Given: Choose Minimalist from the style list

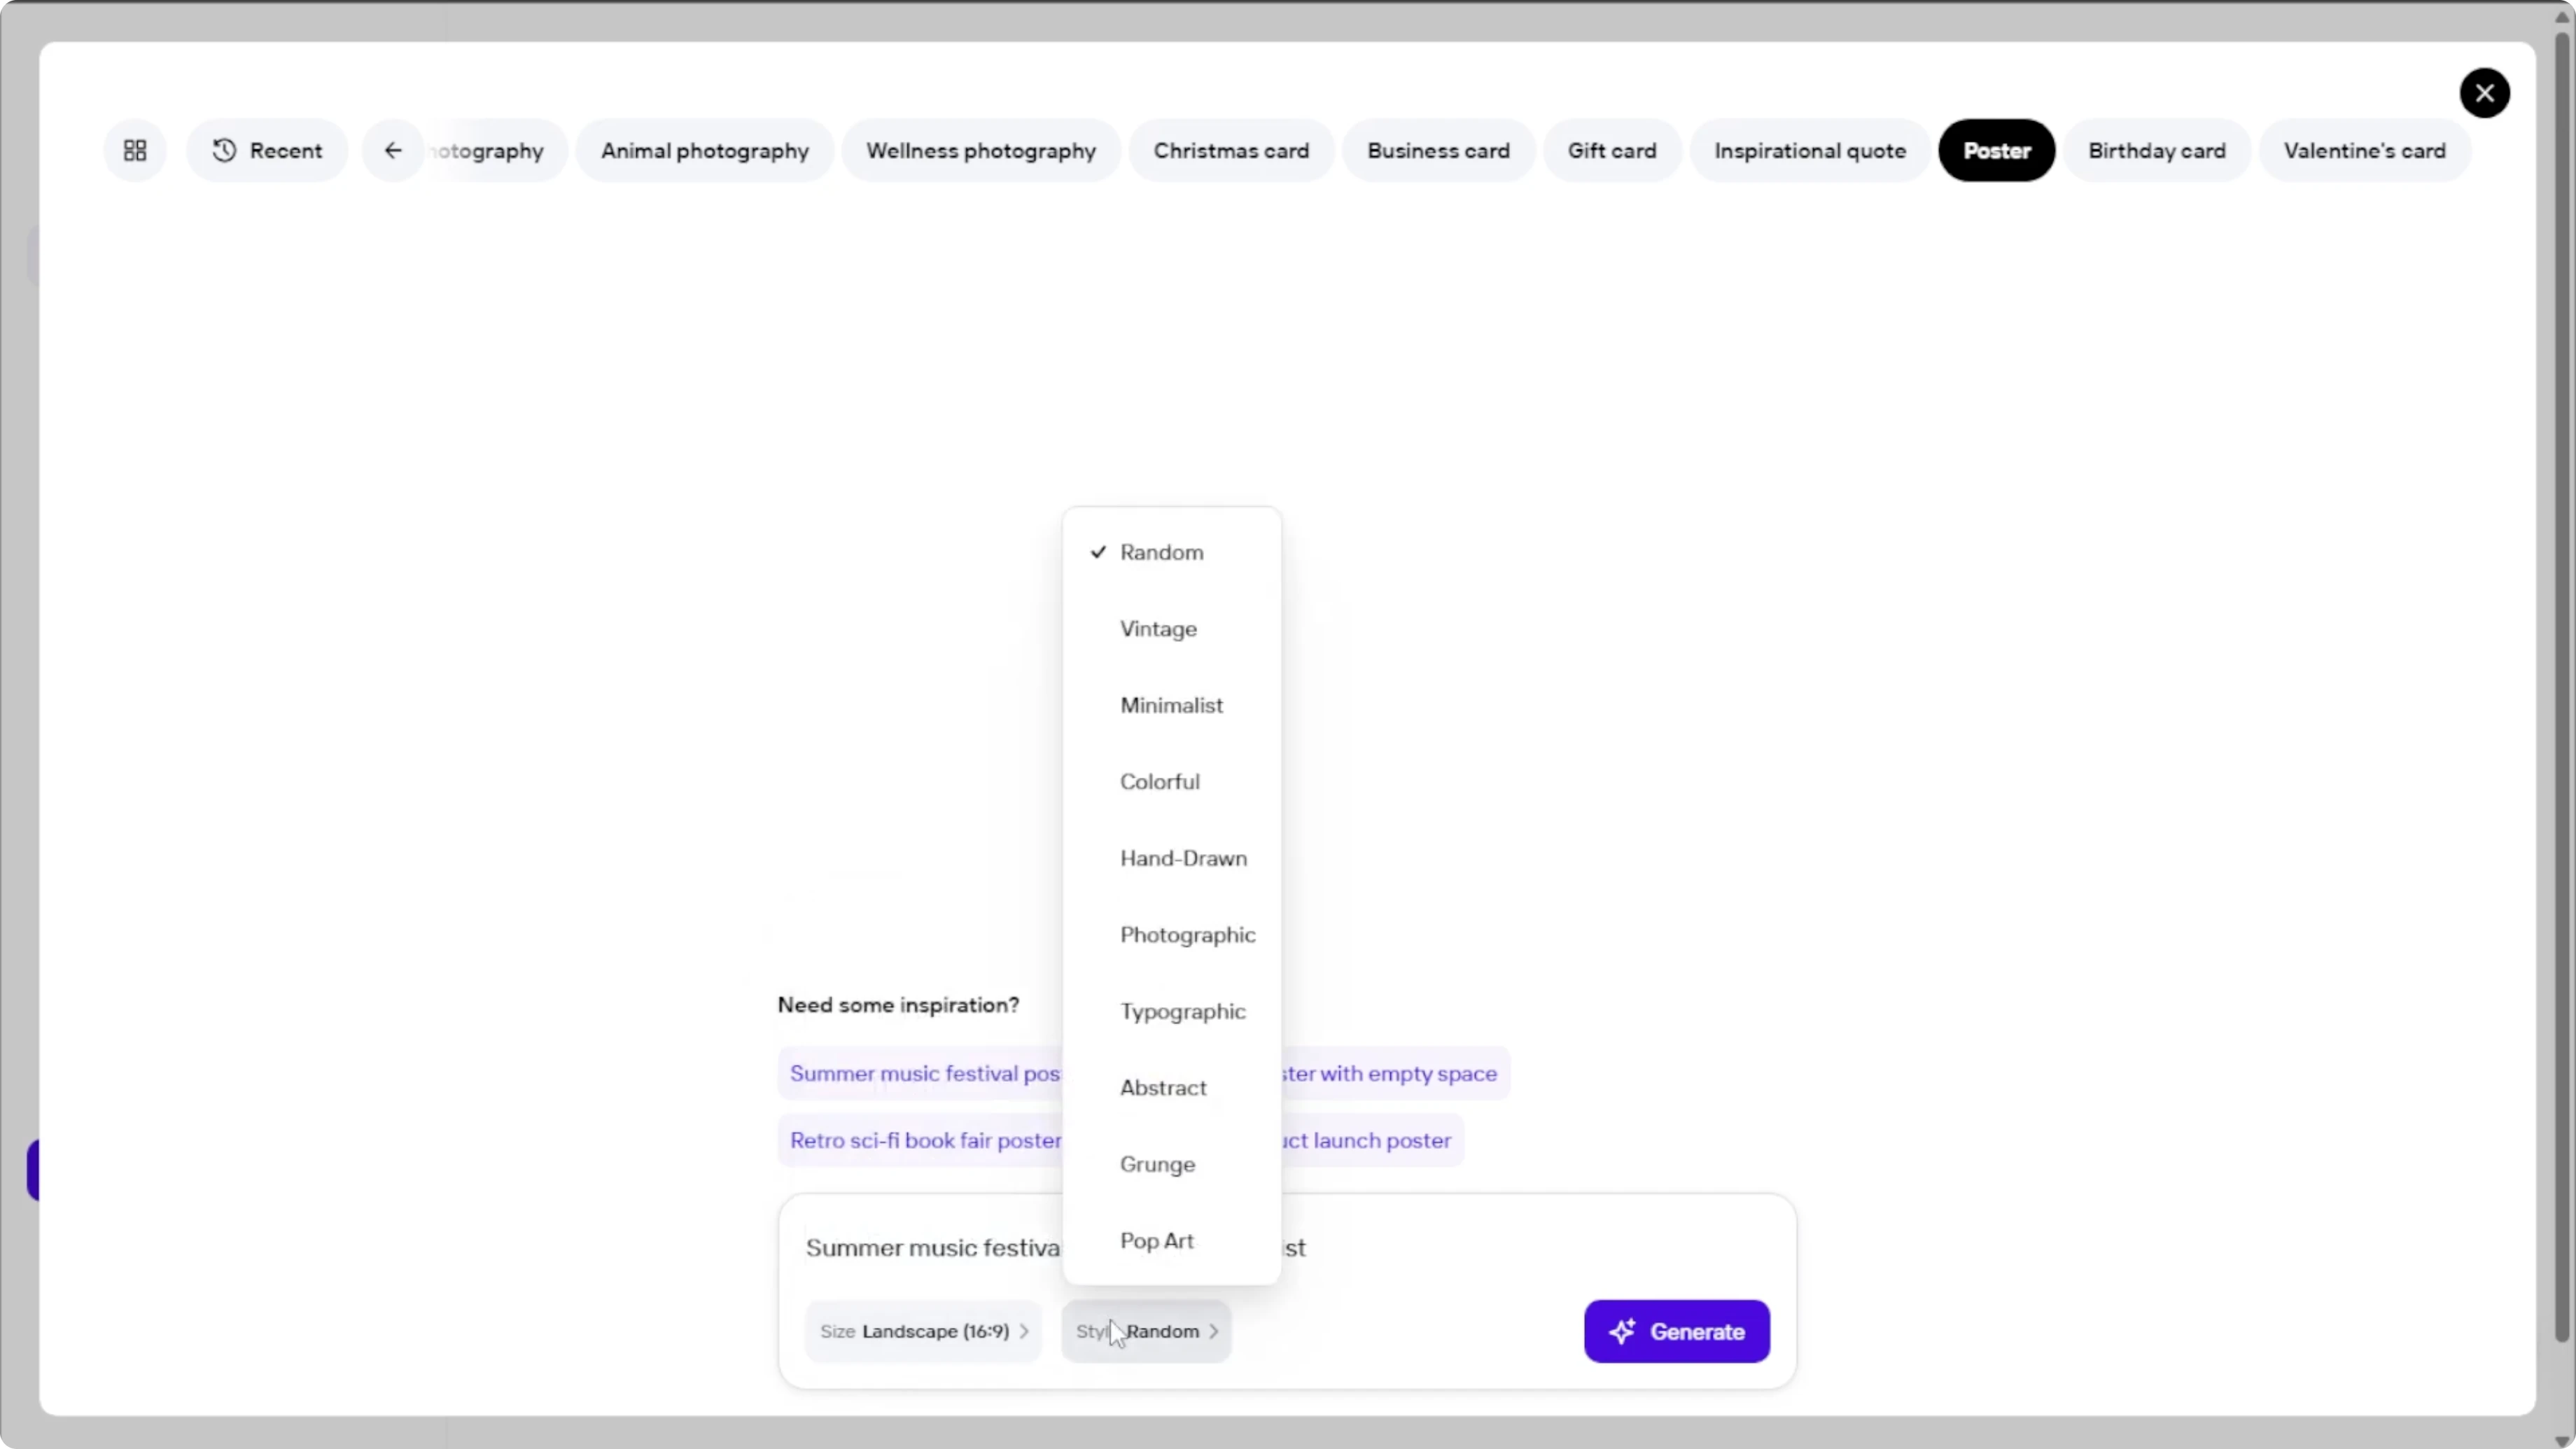Looking at the screenshot, I should pos(1171,705).
